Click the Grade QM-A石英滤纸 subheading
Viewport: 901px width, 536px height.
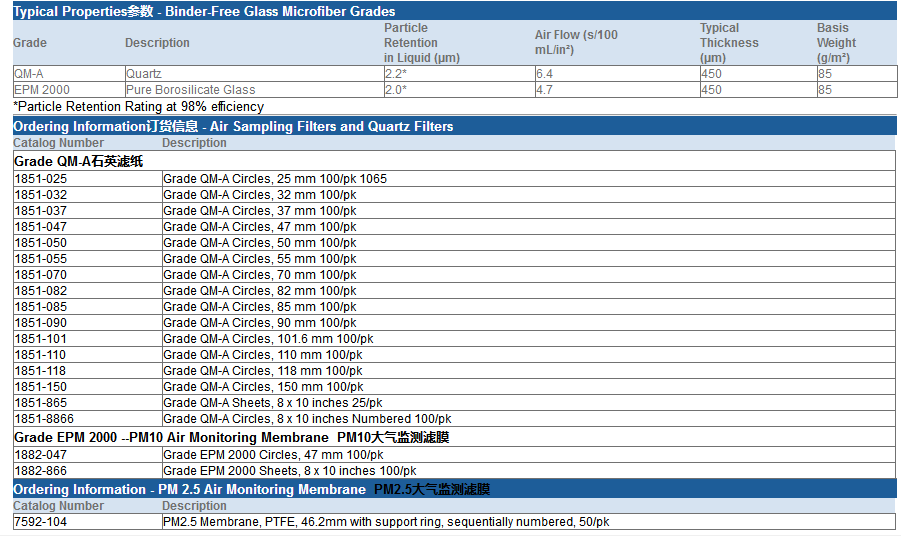pyautogui.click(x=78, y=161)
